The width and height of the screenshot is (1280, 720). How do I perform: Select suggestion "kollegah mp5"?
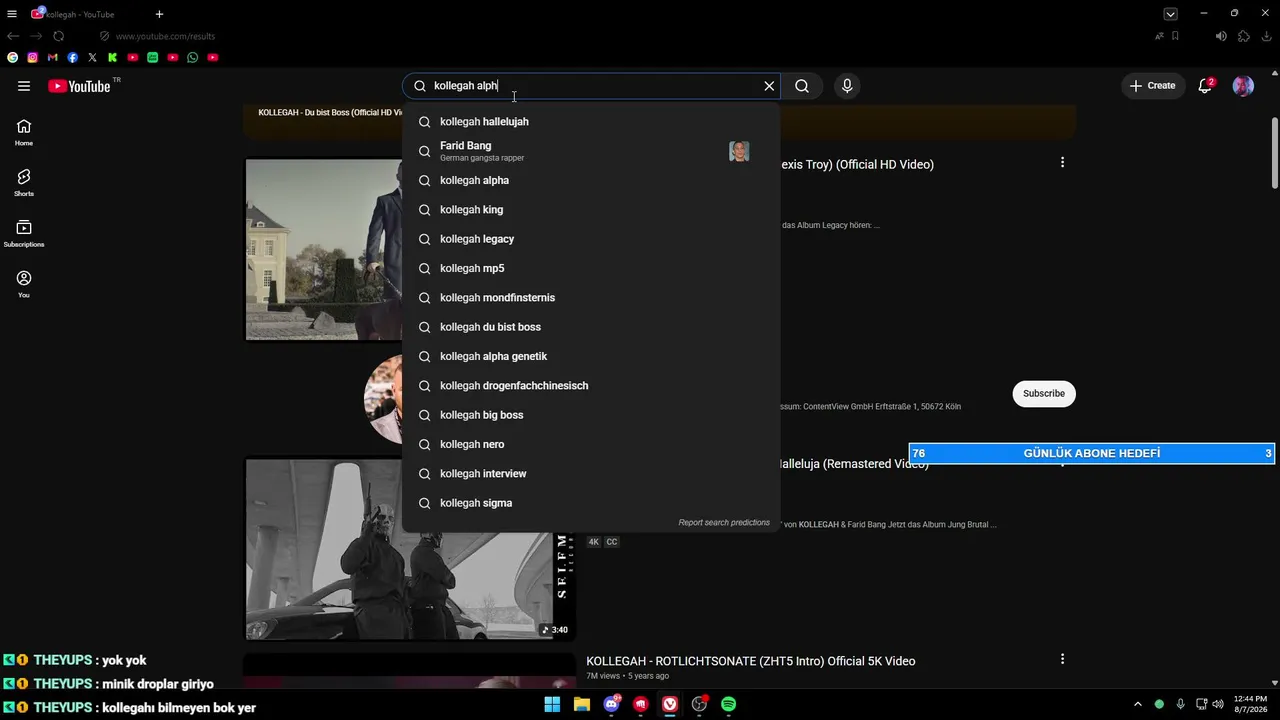tap(591, 269)
